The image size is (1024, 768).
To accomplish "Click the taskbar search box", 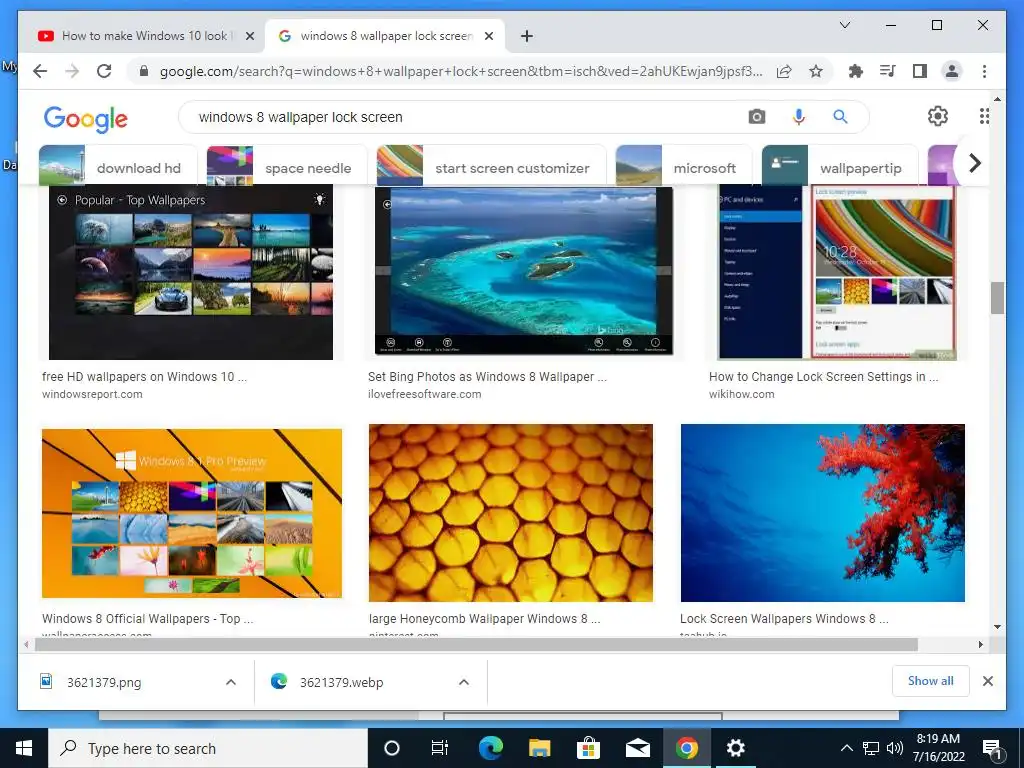I will tap(208, 748).
